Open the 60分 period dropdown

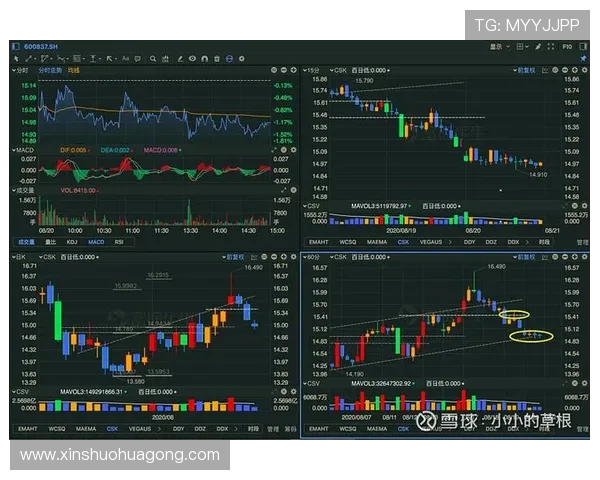click(311, 257)
